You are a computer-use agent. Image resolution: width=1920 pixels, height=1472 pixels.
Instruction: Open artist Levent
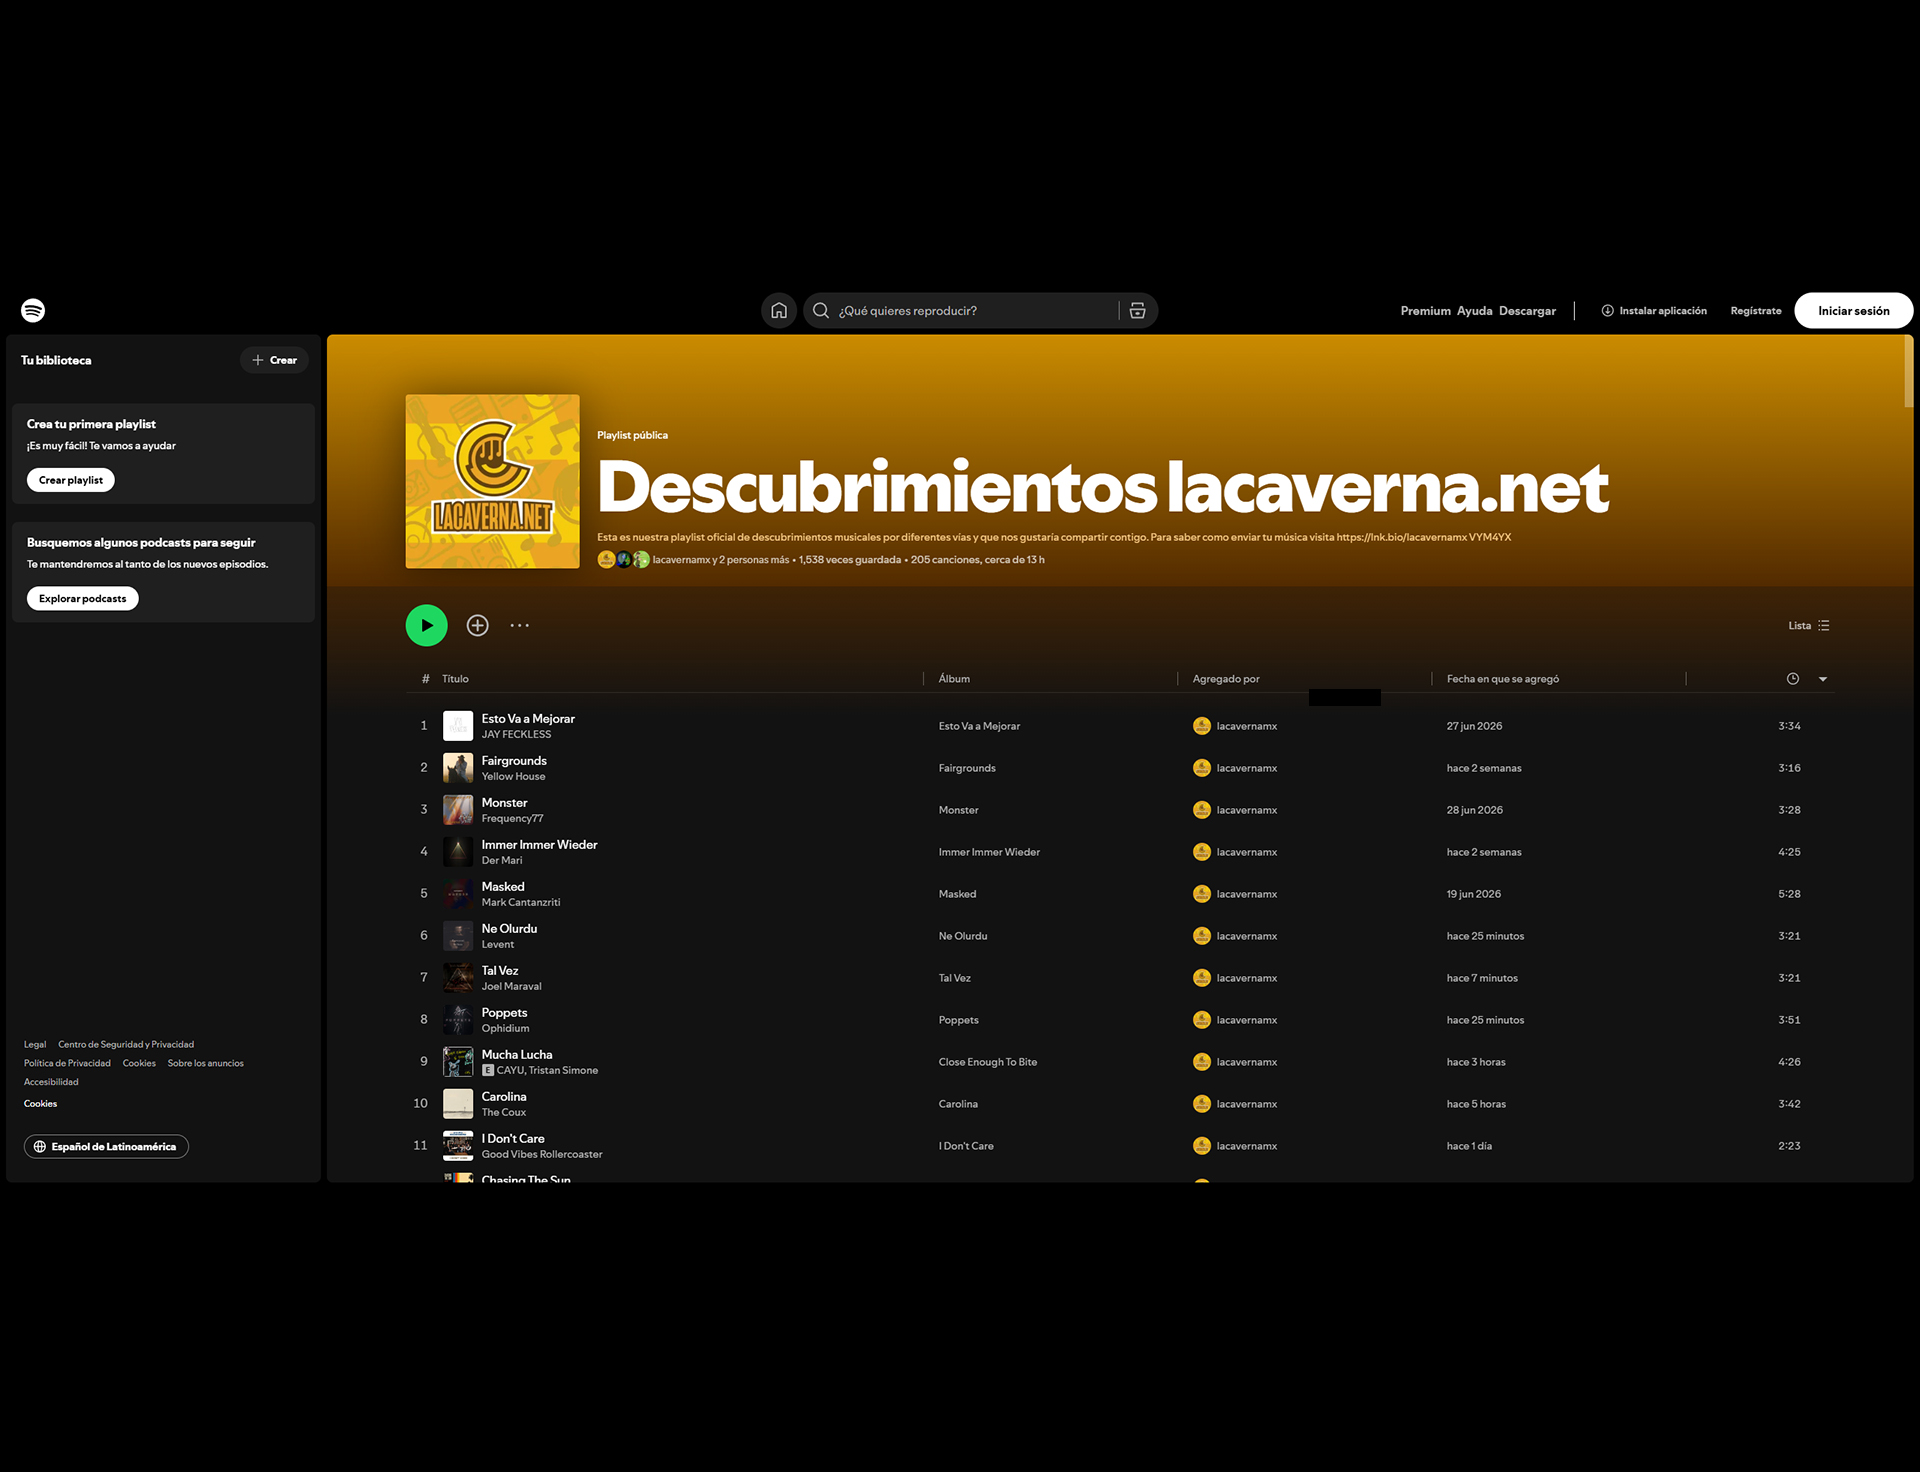(498, 945)
